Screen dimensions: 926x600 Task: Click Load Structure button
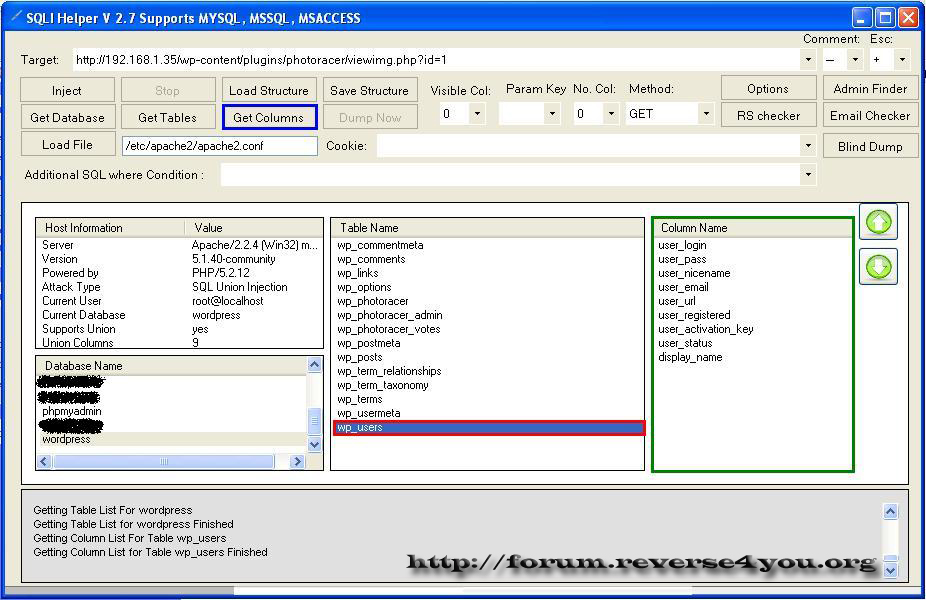tap(269, 90)
